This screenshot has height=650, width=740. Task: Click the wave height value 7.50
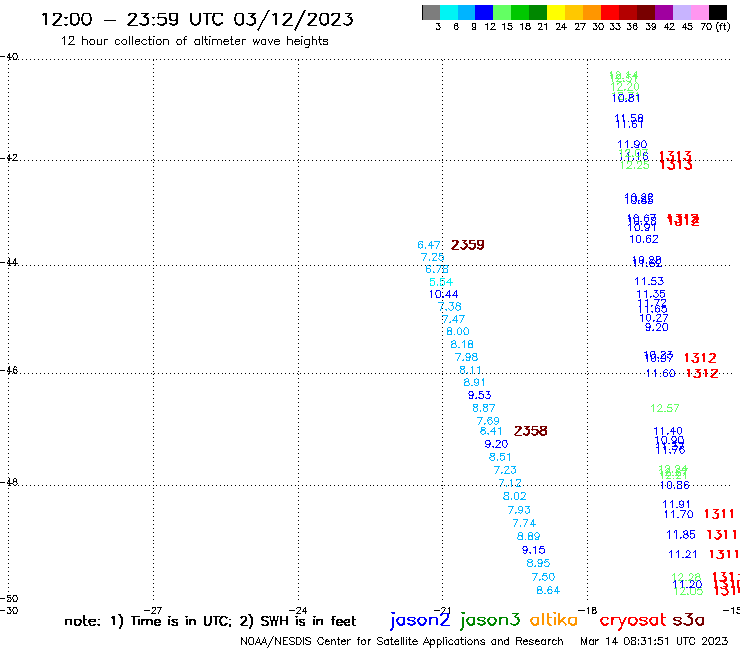click(543, 577)
